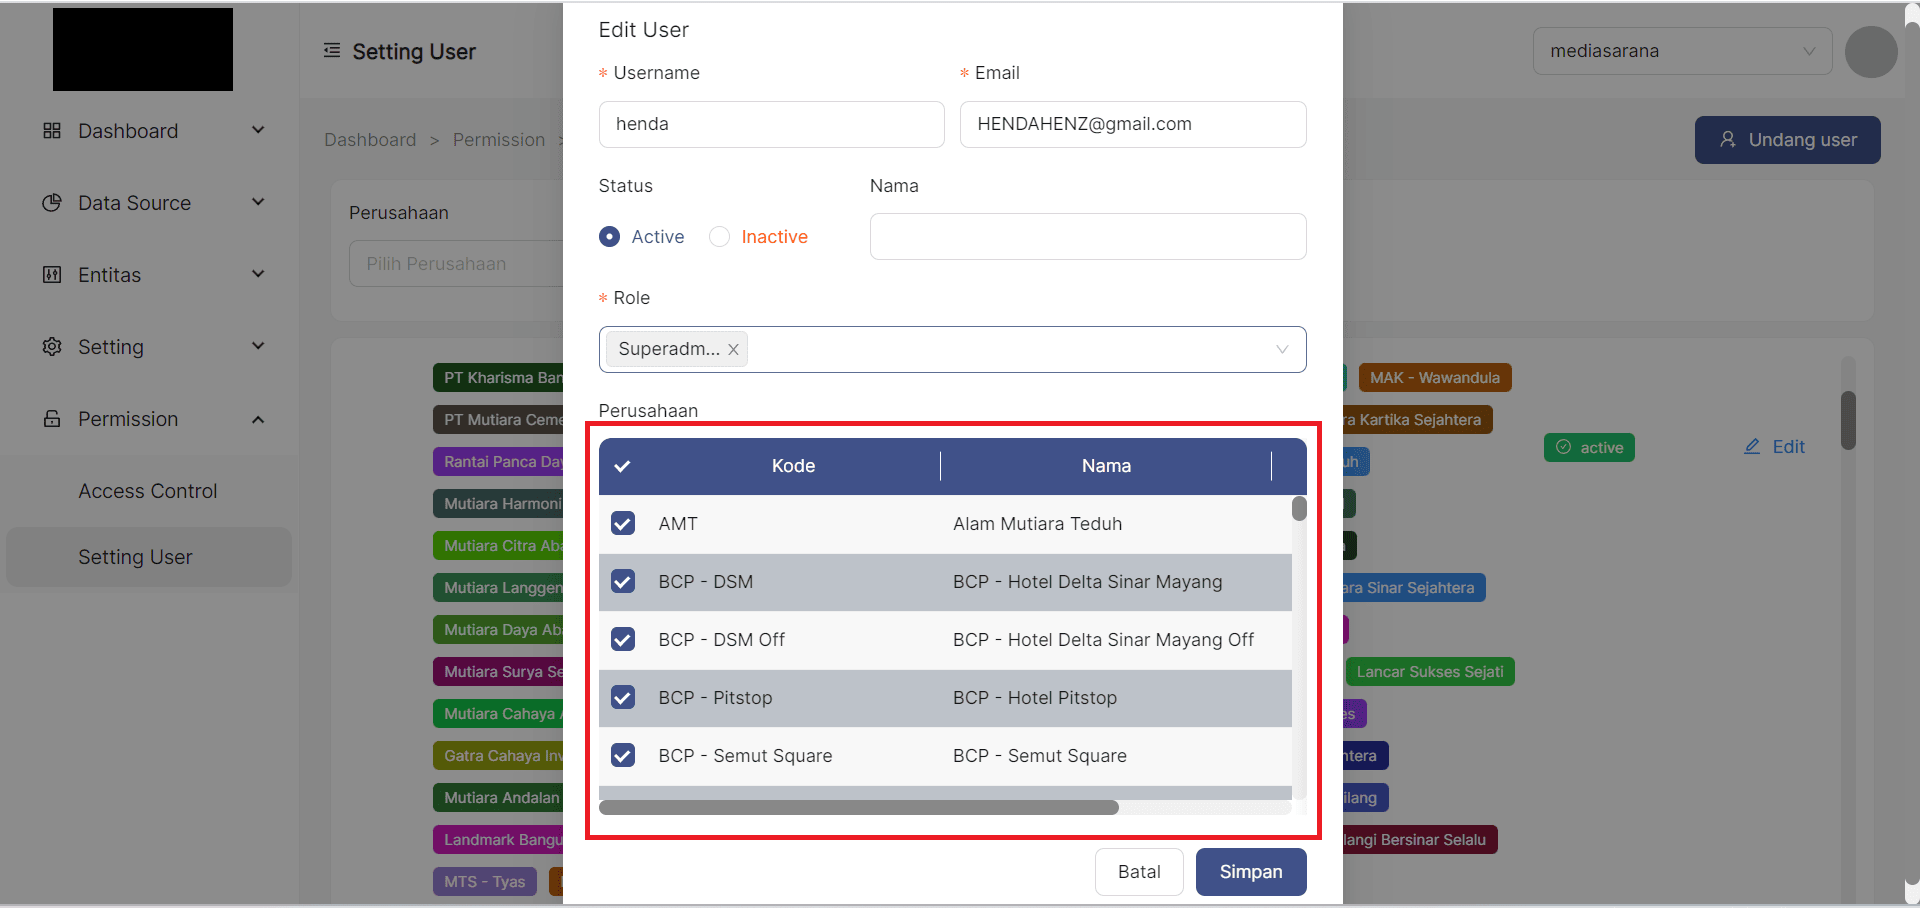Viewport: 1920px width, 908px height.
Task: Click the Entitas building icon in sidebar
Action: (51, 274)
